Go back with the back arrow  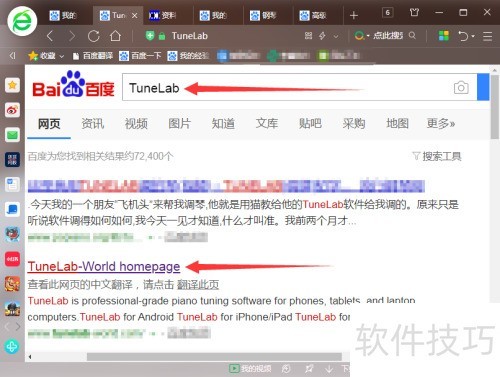tap(50, 36)
